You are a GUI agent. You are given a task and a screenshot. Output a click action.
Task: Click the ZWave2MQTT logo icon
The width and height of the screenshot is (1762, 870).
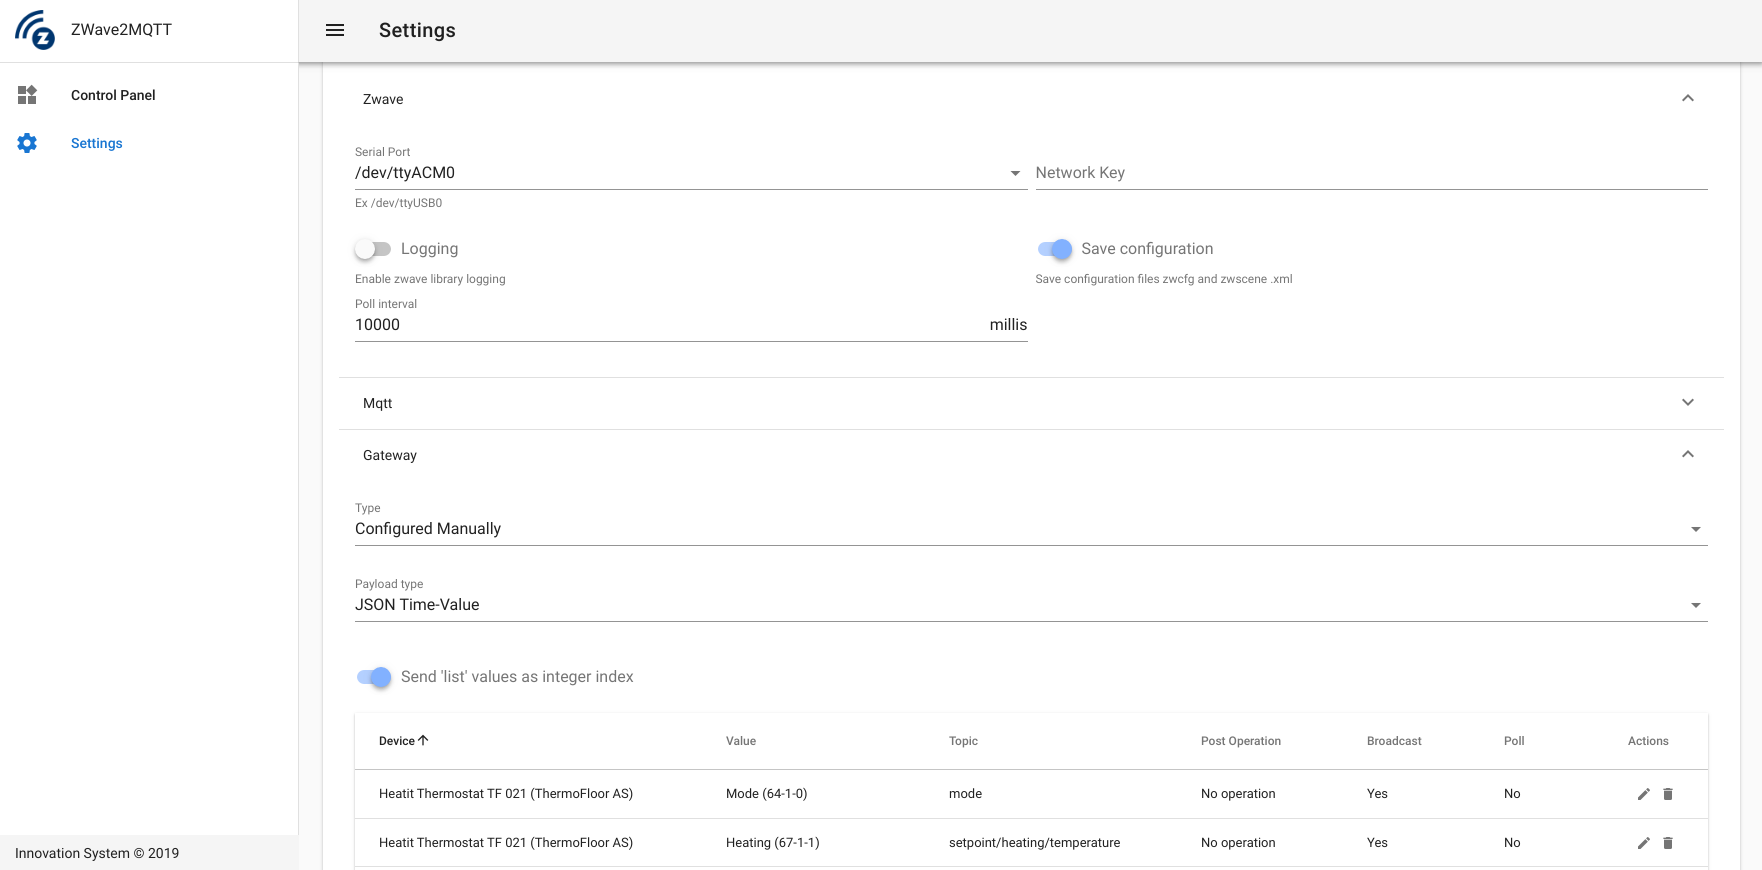click(x=35, y=30)
